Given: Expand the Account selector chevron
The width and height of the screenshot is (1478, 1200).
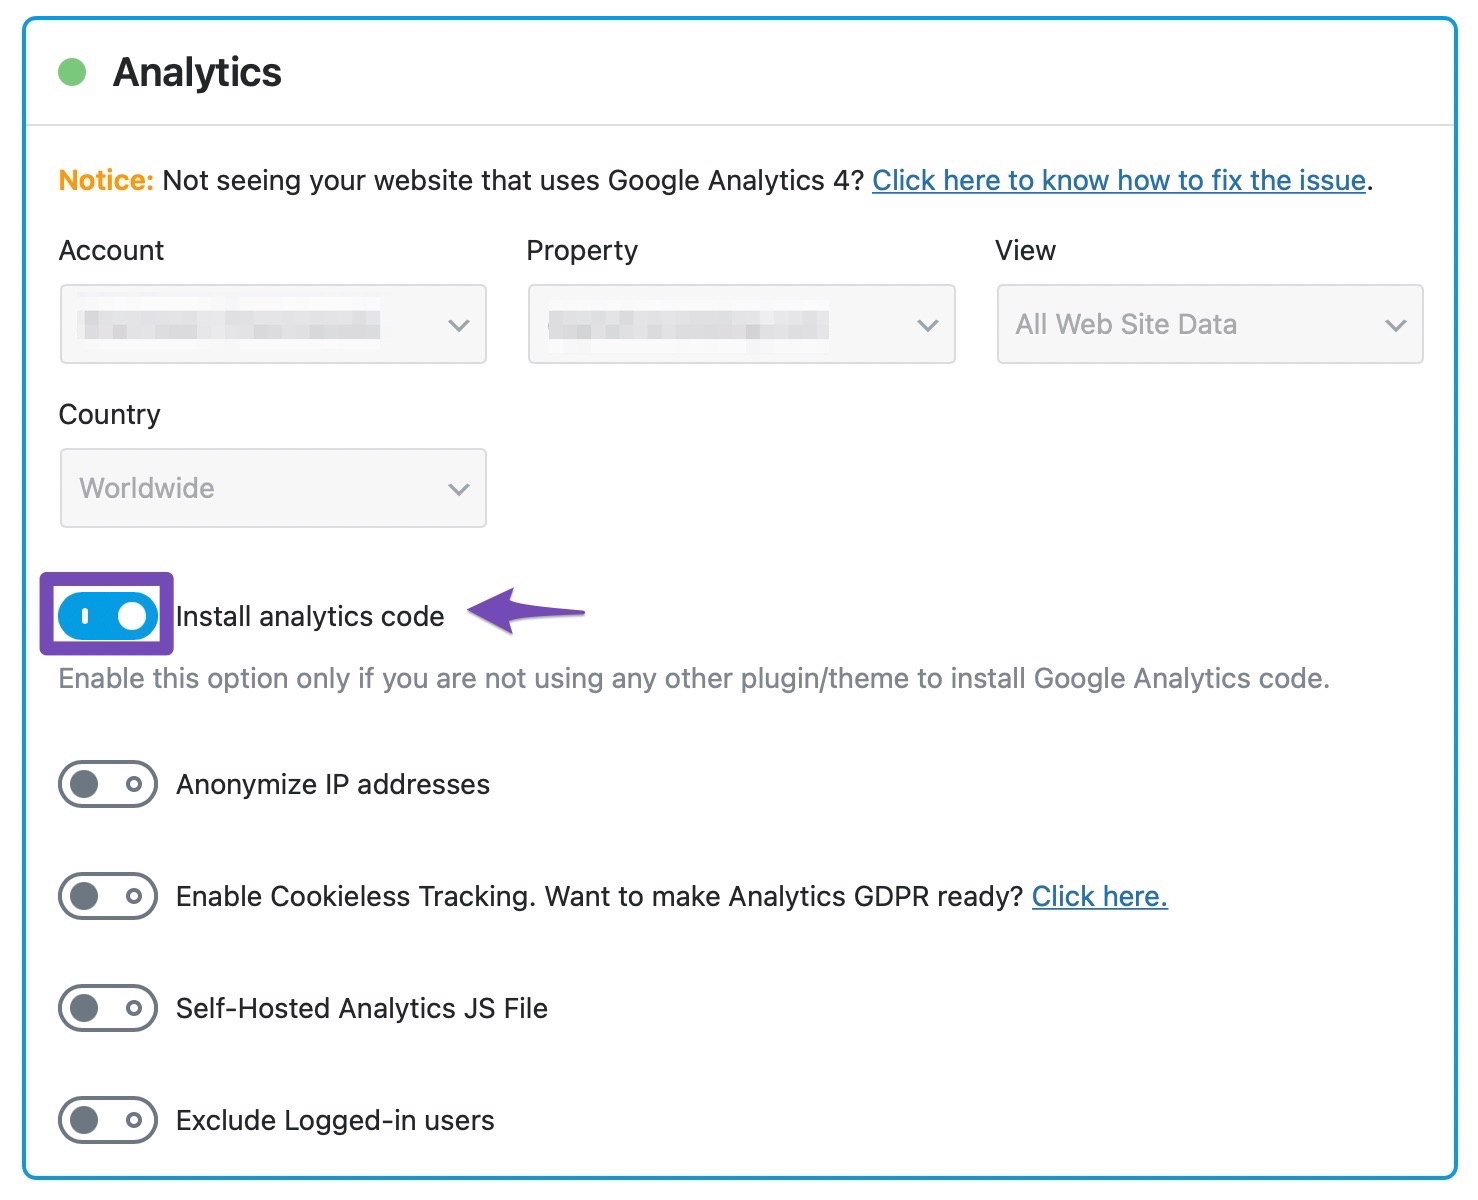Looking at the screenshot, I should [459, 324].
